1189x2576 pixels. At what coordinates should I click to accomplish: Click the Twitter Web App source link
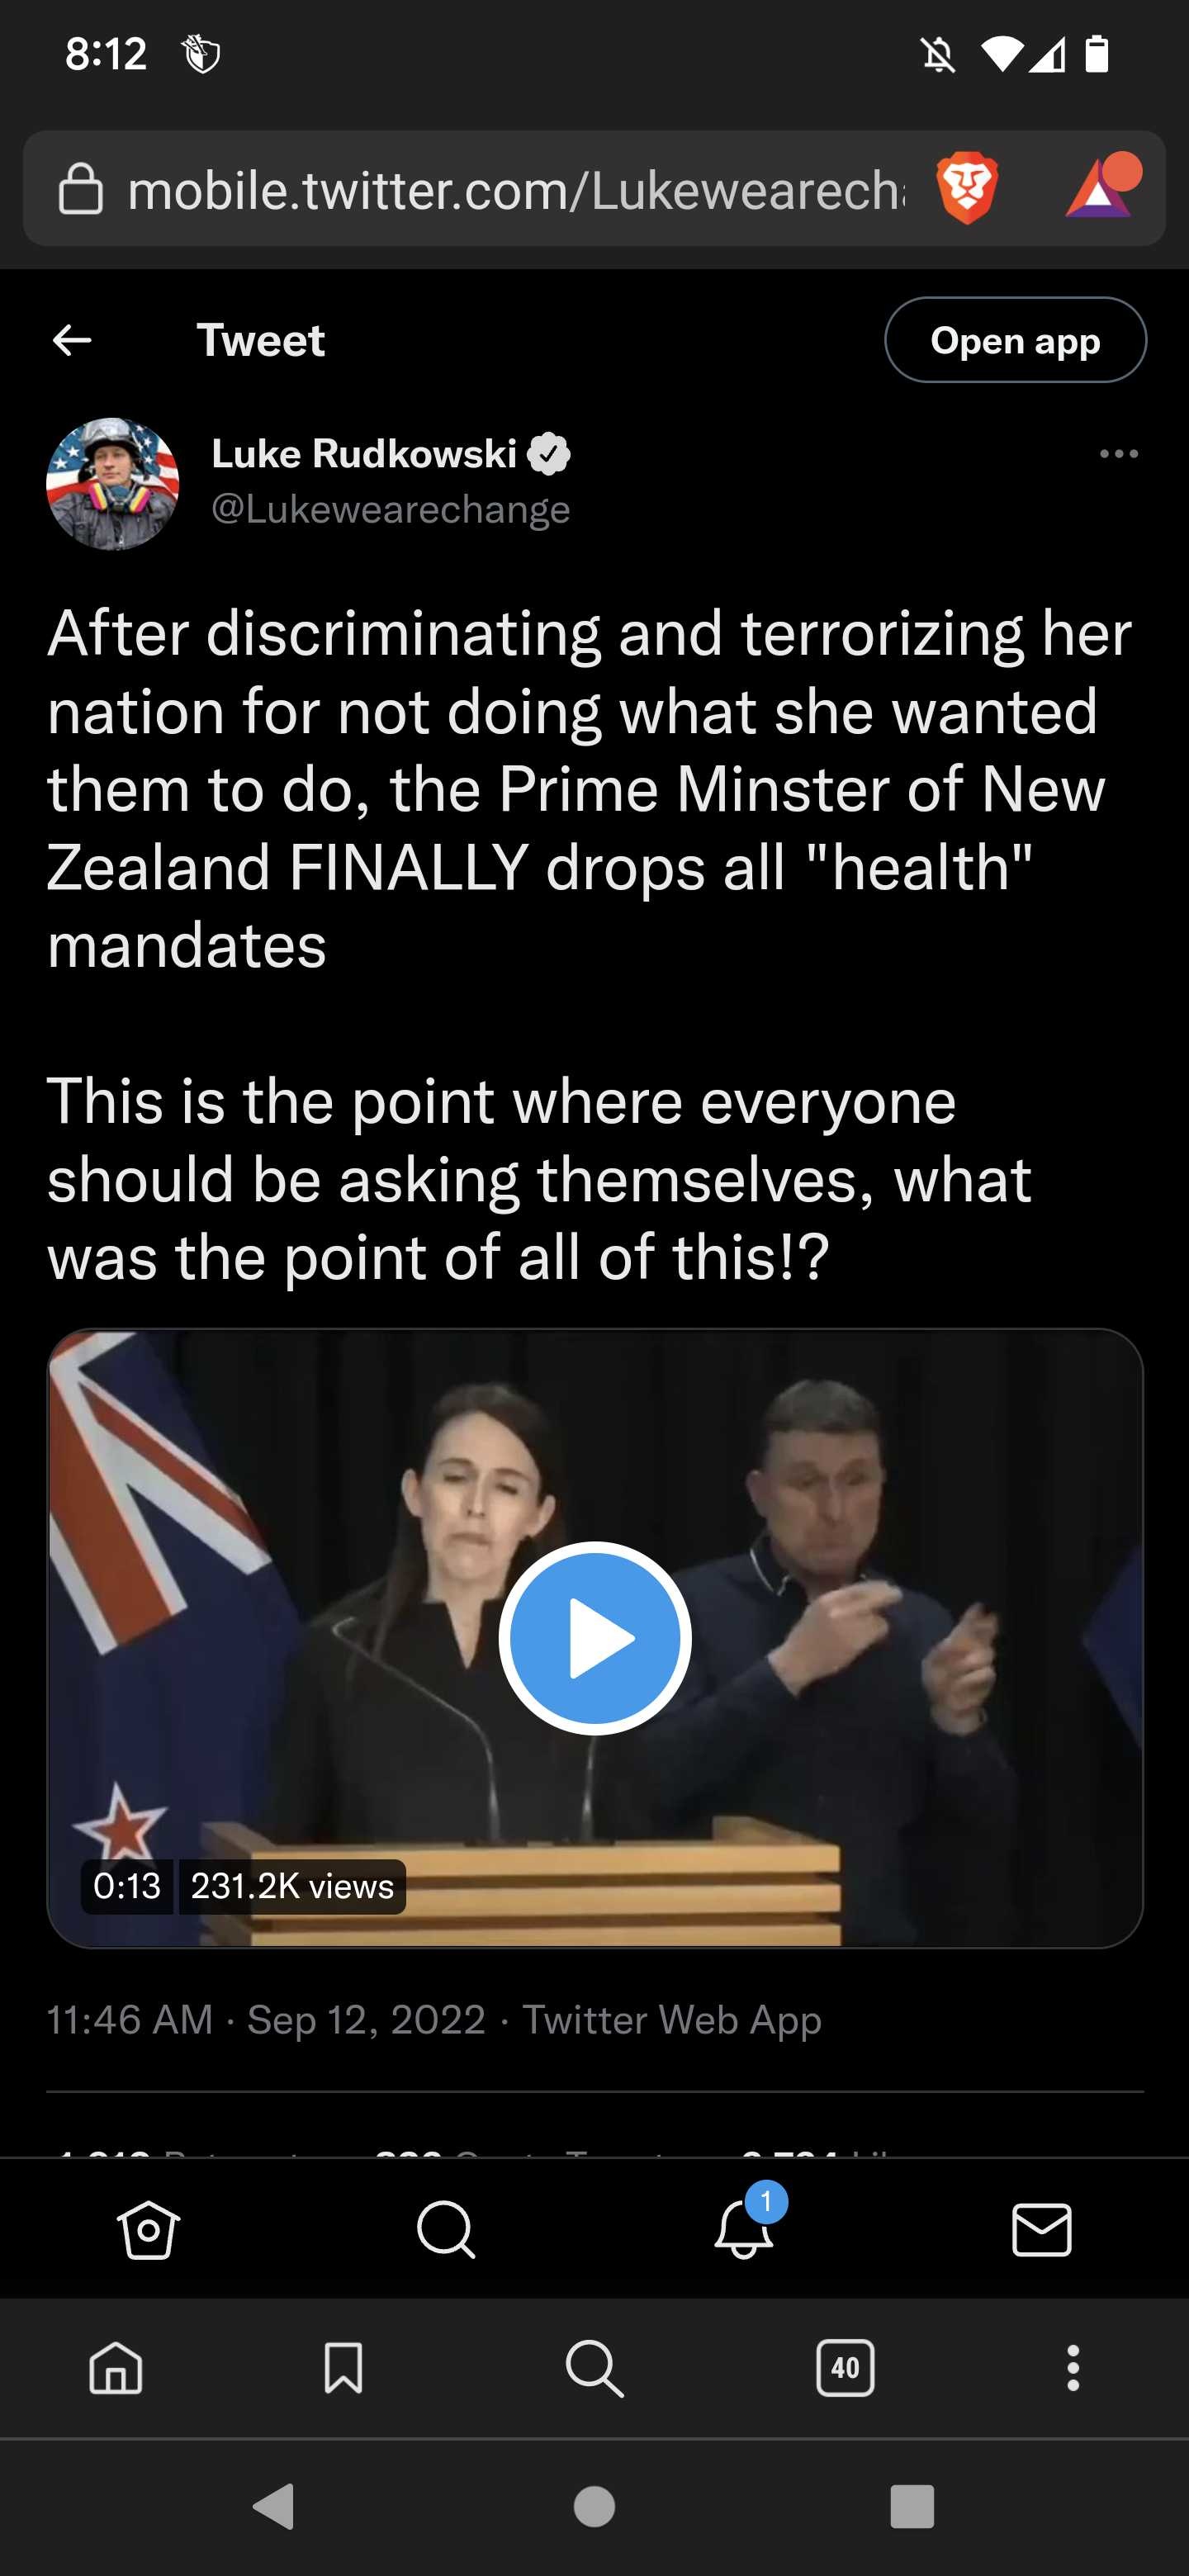672,2020
